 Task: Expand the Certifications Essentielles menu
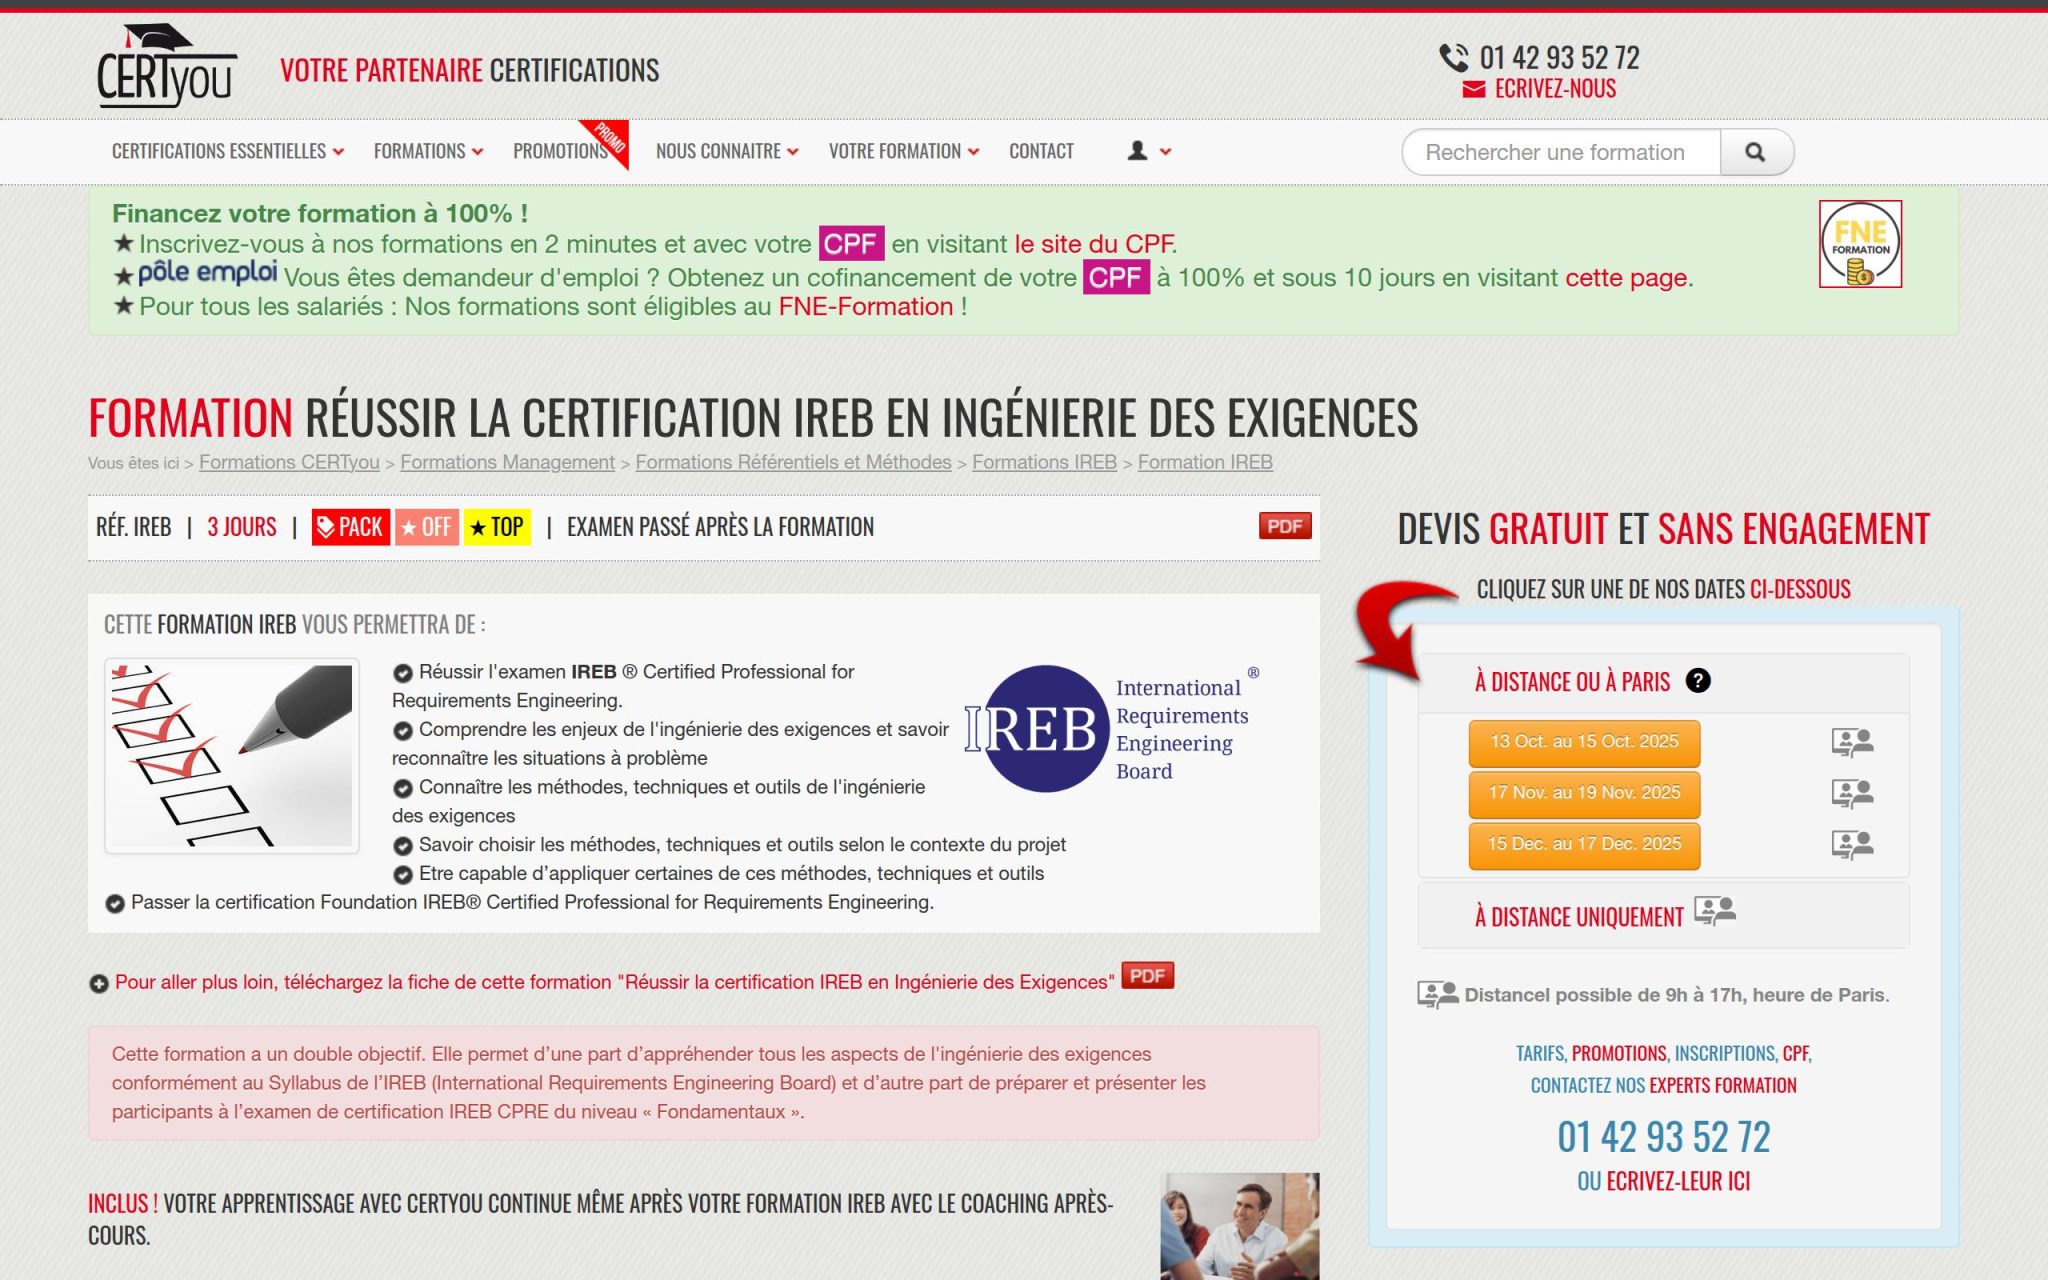coord(228,151)
